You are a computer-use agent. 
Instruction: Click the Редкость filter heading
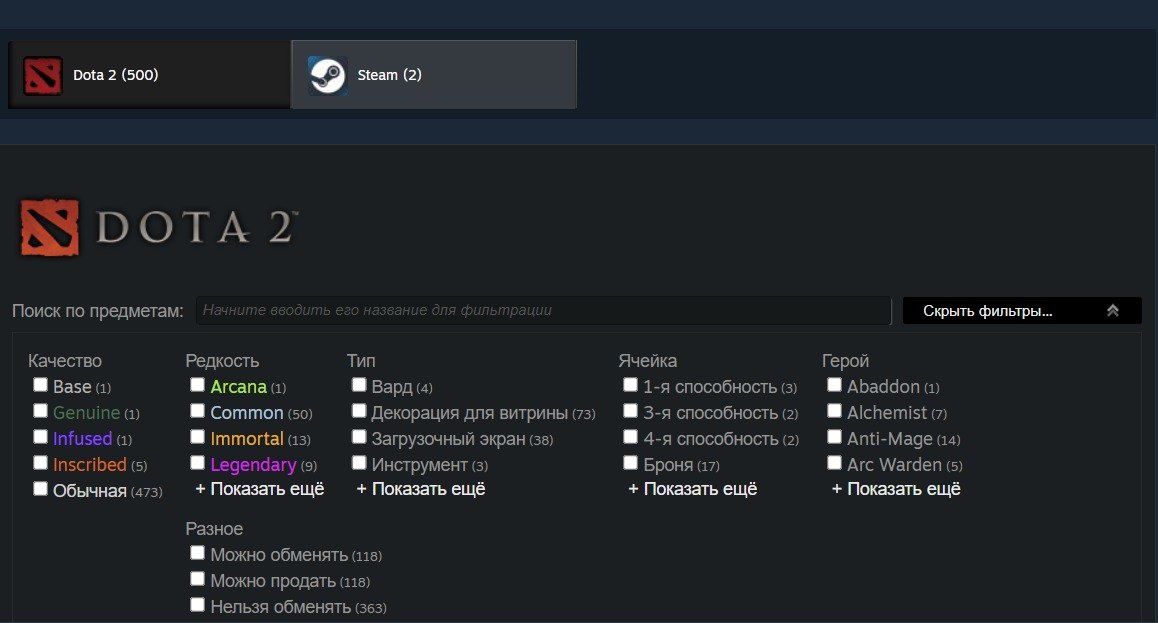point(222,361)
